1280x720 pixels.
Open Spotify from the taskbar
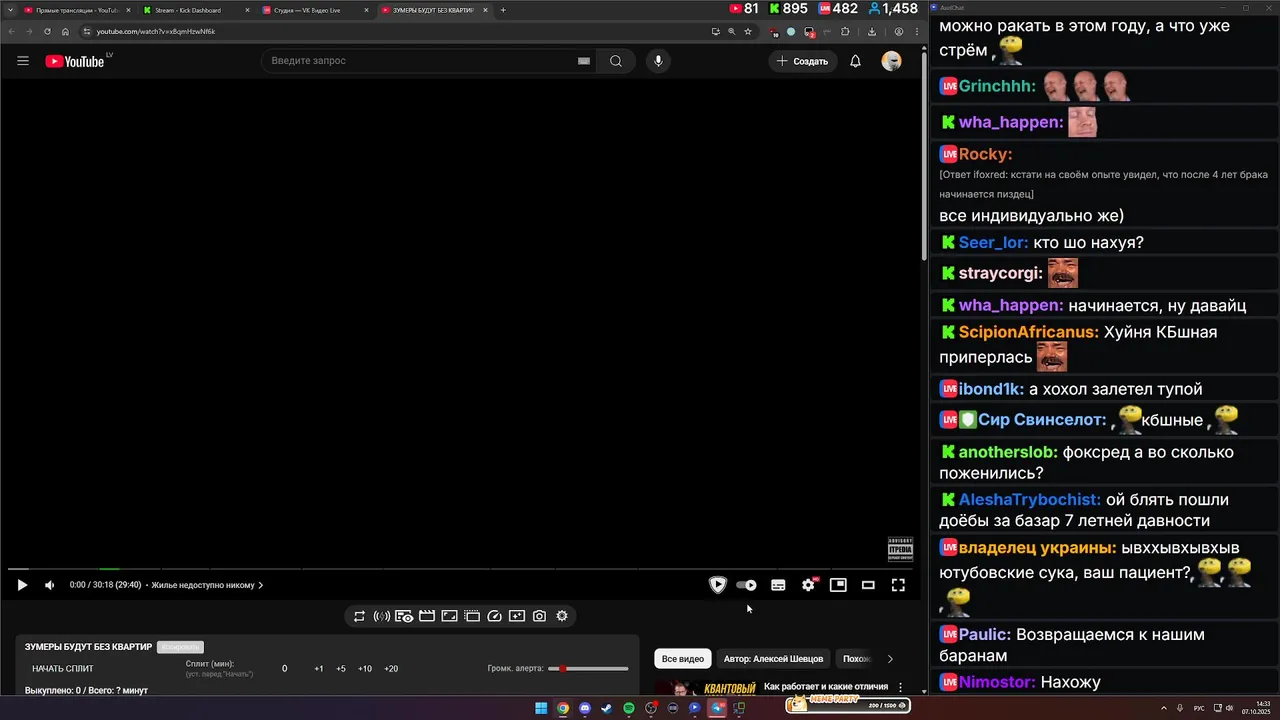pyautogui.click(x=629, y=708)
